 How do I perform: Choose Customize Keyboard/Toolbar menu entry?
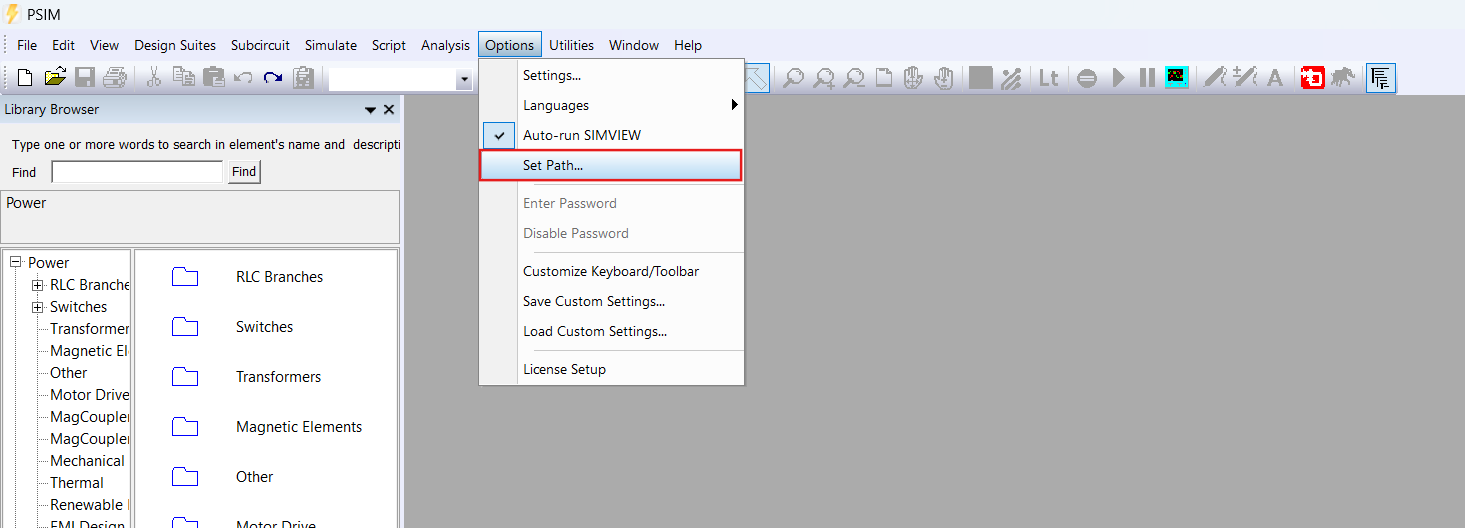tap(611, 271)
